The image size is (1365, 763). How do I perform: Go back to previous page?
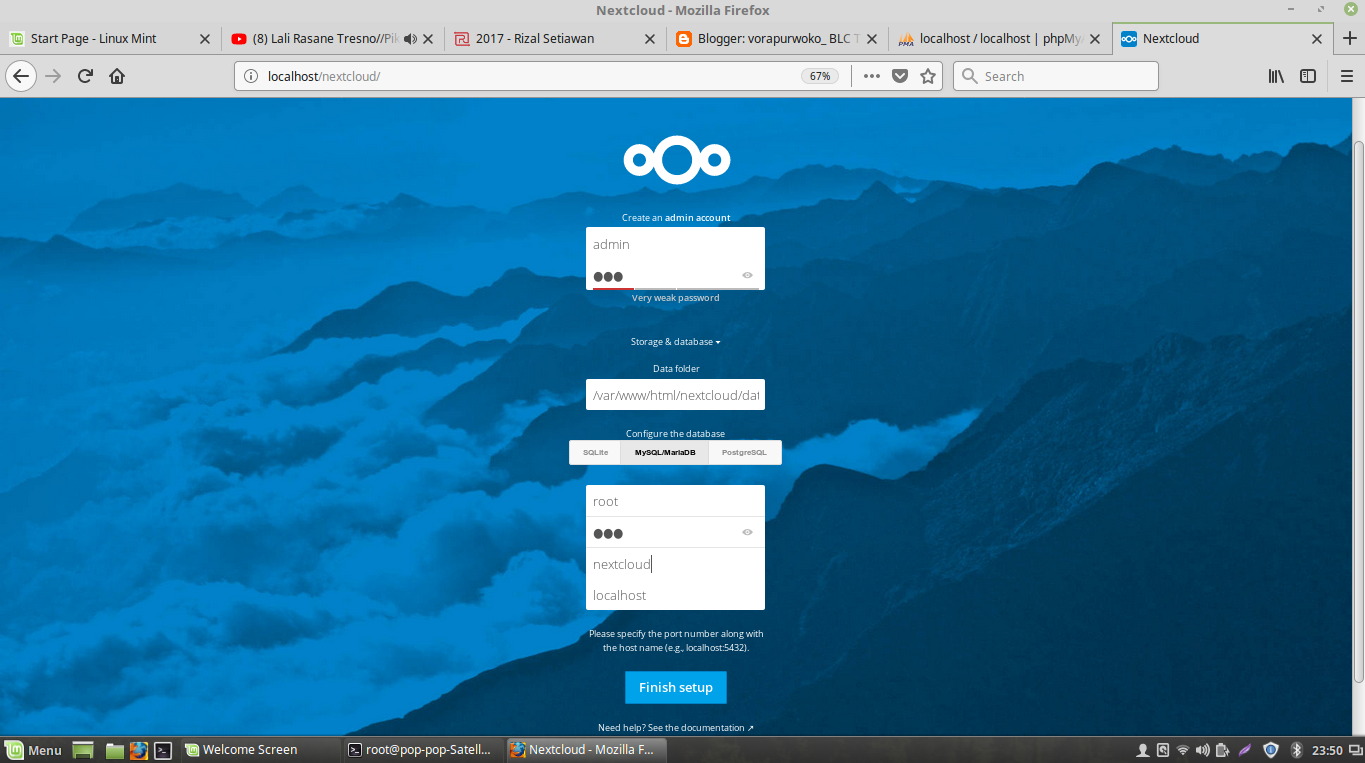(x=21, y=76)
